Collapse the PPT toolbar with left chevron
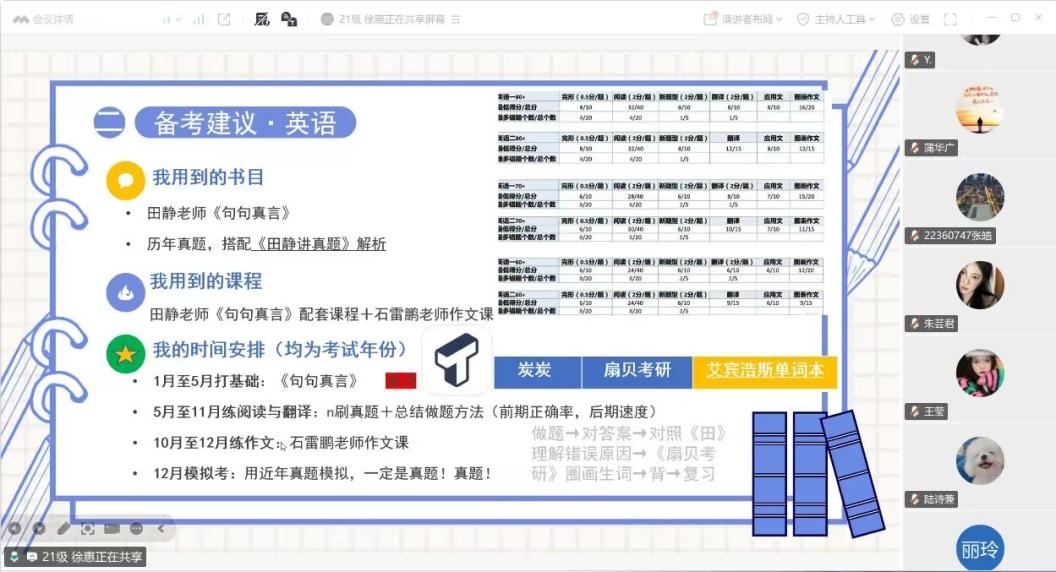The image size is (1056, 572). (160, 528)
